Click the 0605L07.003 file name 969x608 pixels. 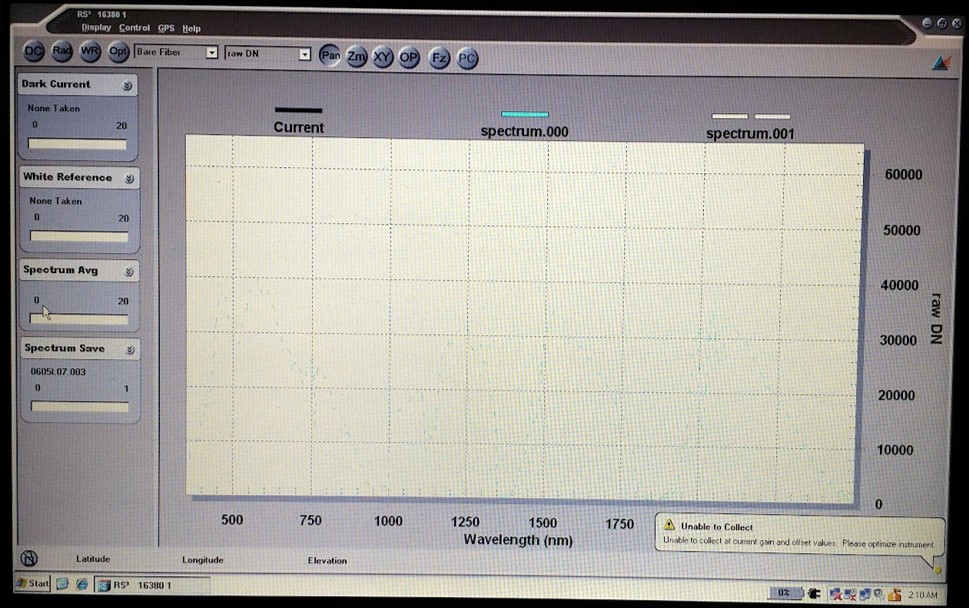click(58, 372)
